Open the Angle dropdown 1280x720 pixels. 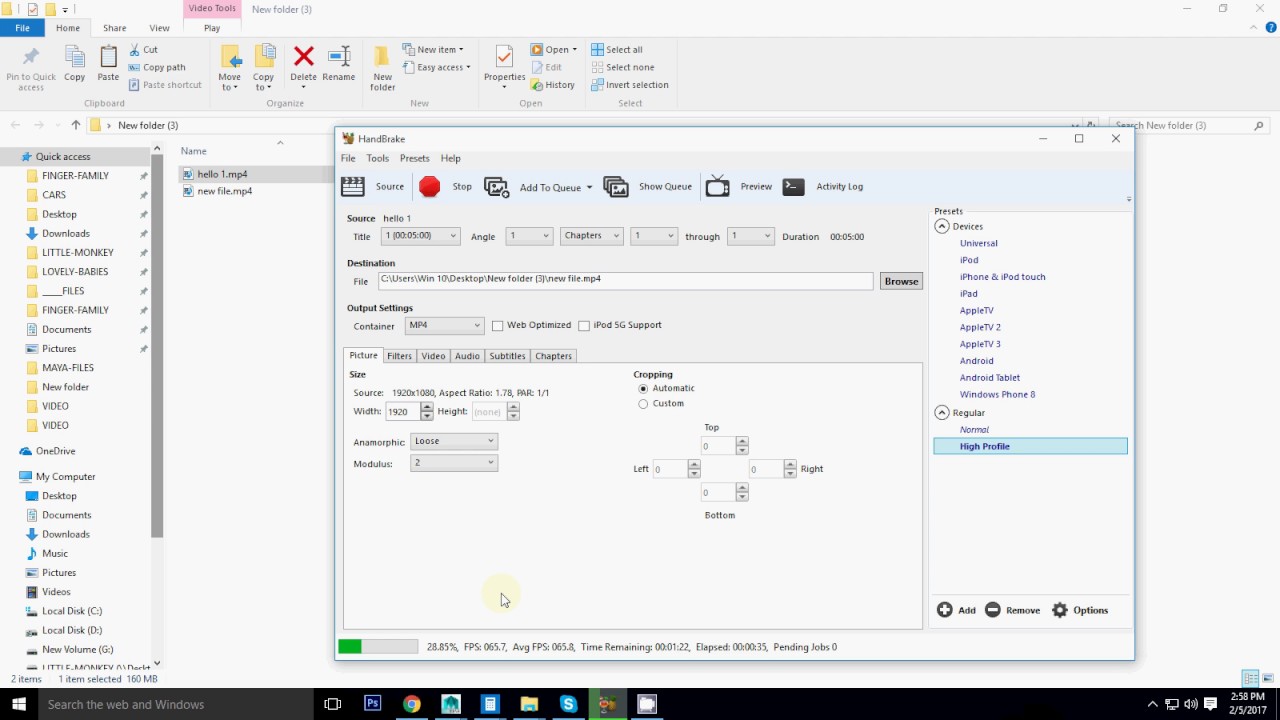(x=529, y=236)
